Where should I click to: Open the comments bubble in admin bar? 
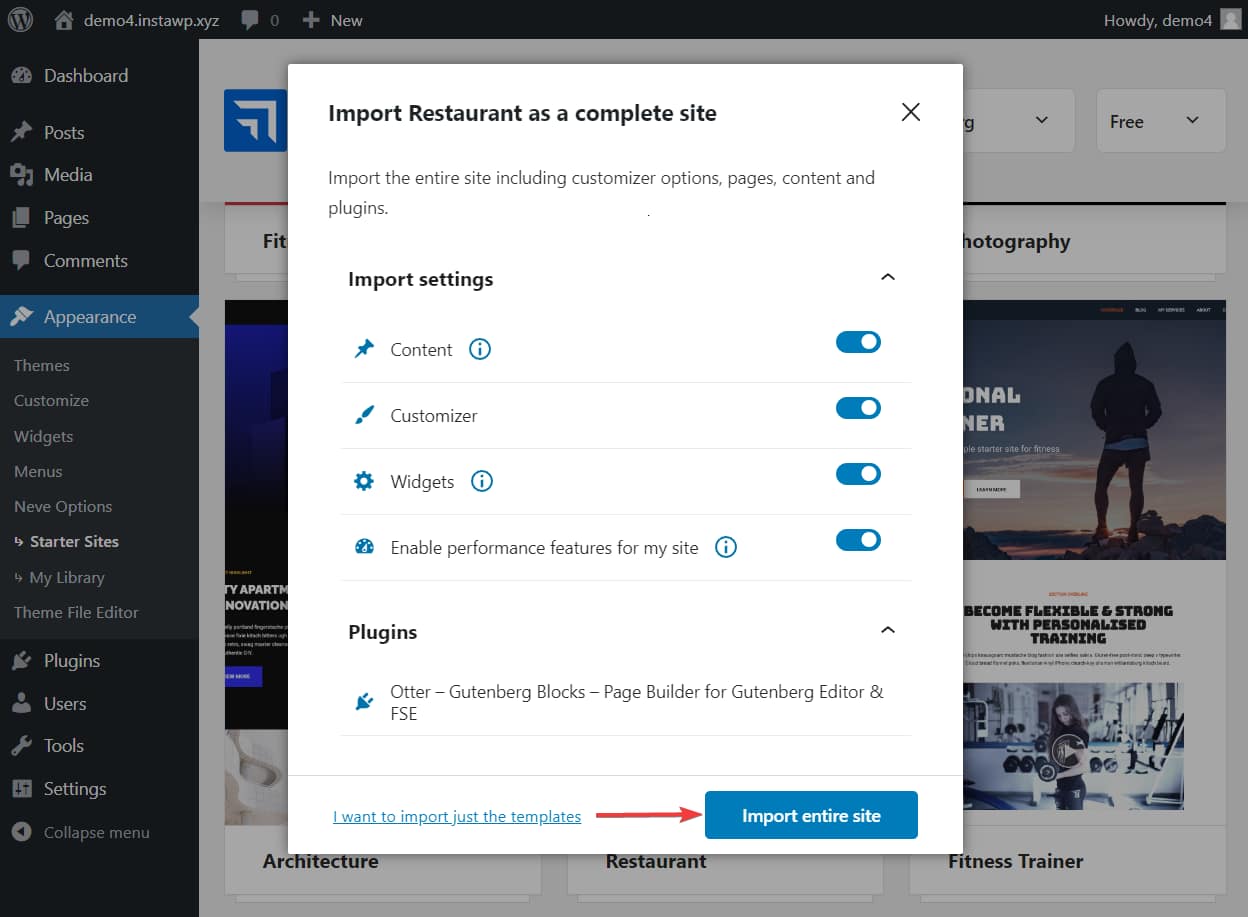point(250,20)
